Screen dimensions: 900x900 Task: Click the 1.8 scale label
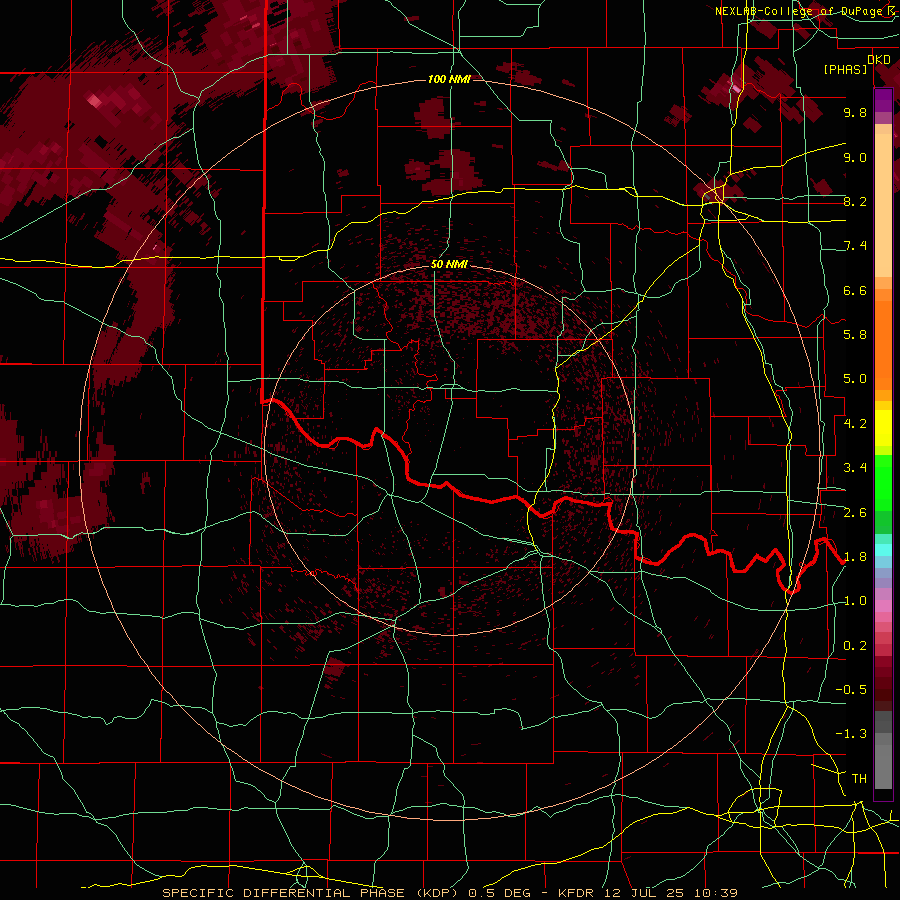[855, 557]
